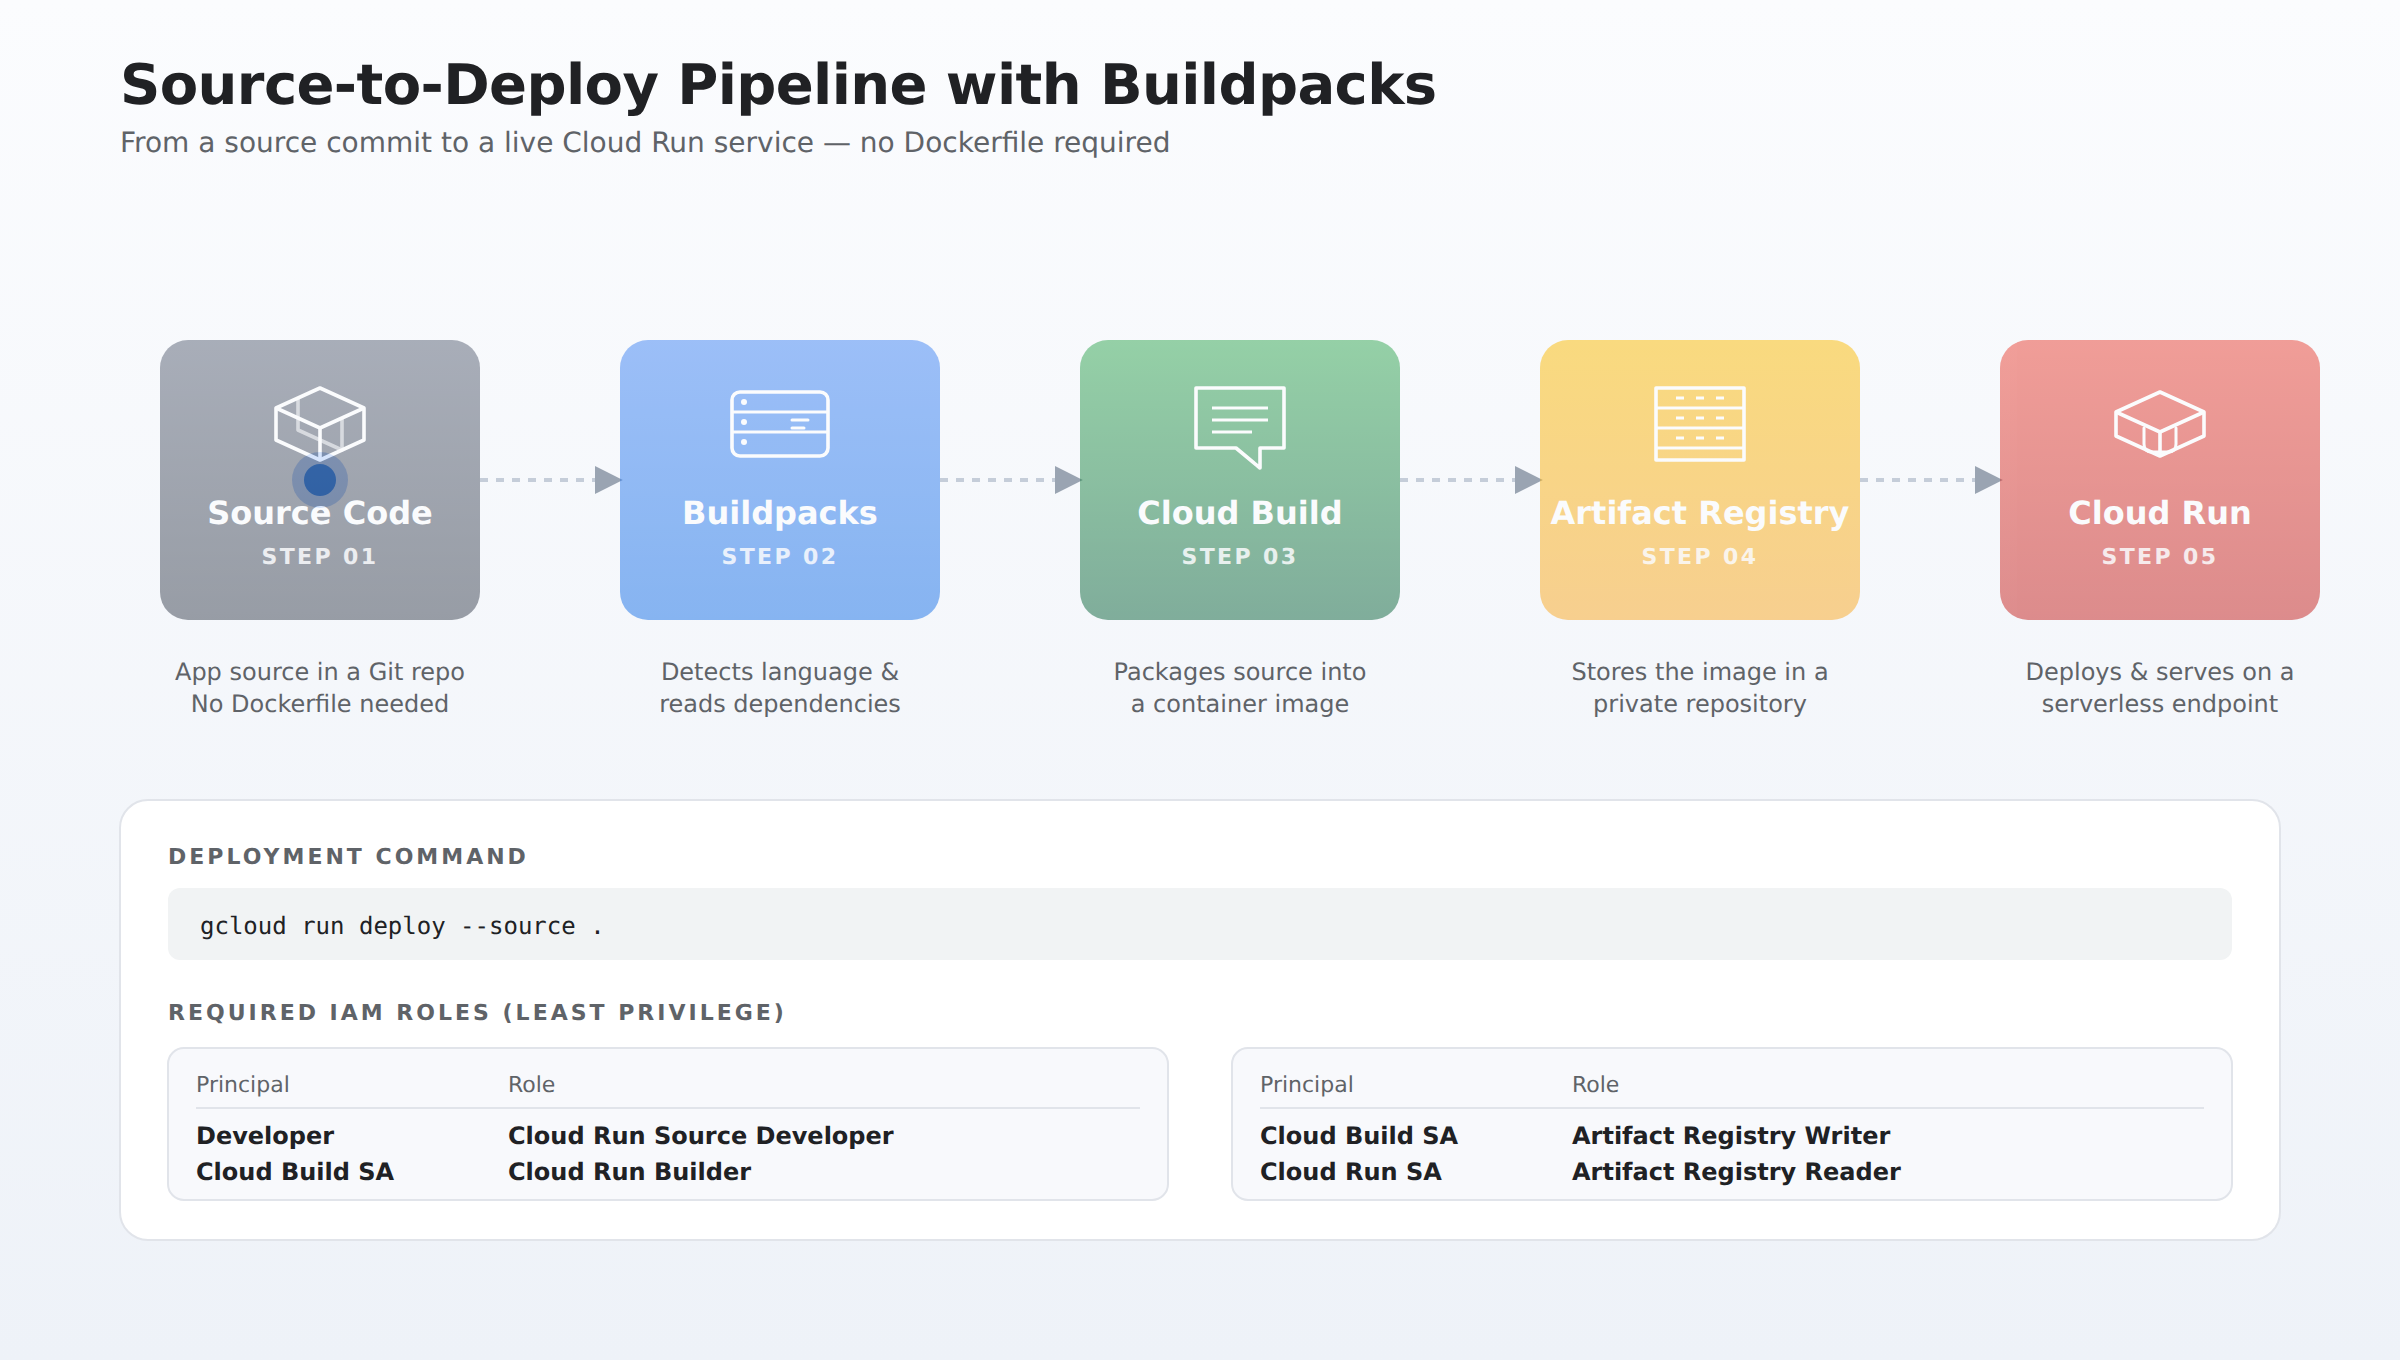Screen dimensions: 2400x1360
Task: Click Cloud Build SA beside Artifact Registry Writer
Action: (x=1359, y=1136)
